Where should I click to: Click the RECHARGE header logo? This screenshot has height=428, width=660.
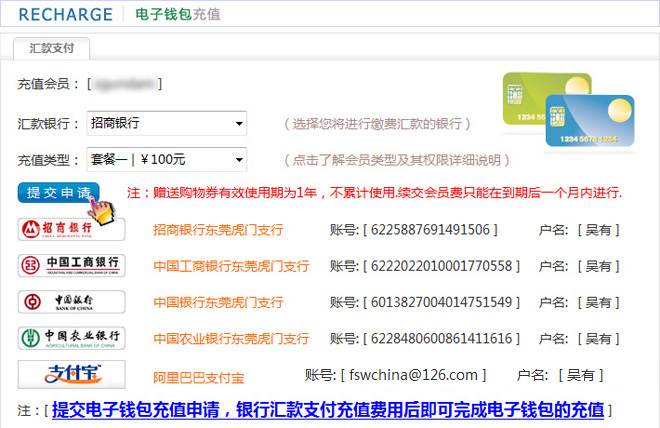point(63,14)
